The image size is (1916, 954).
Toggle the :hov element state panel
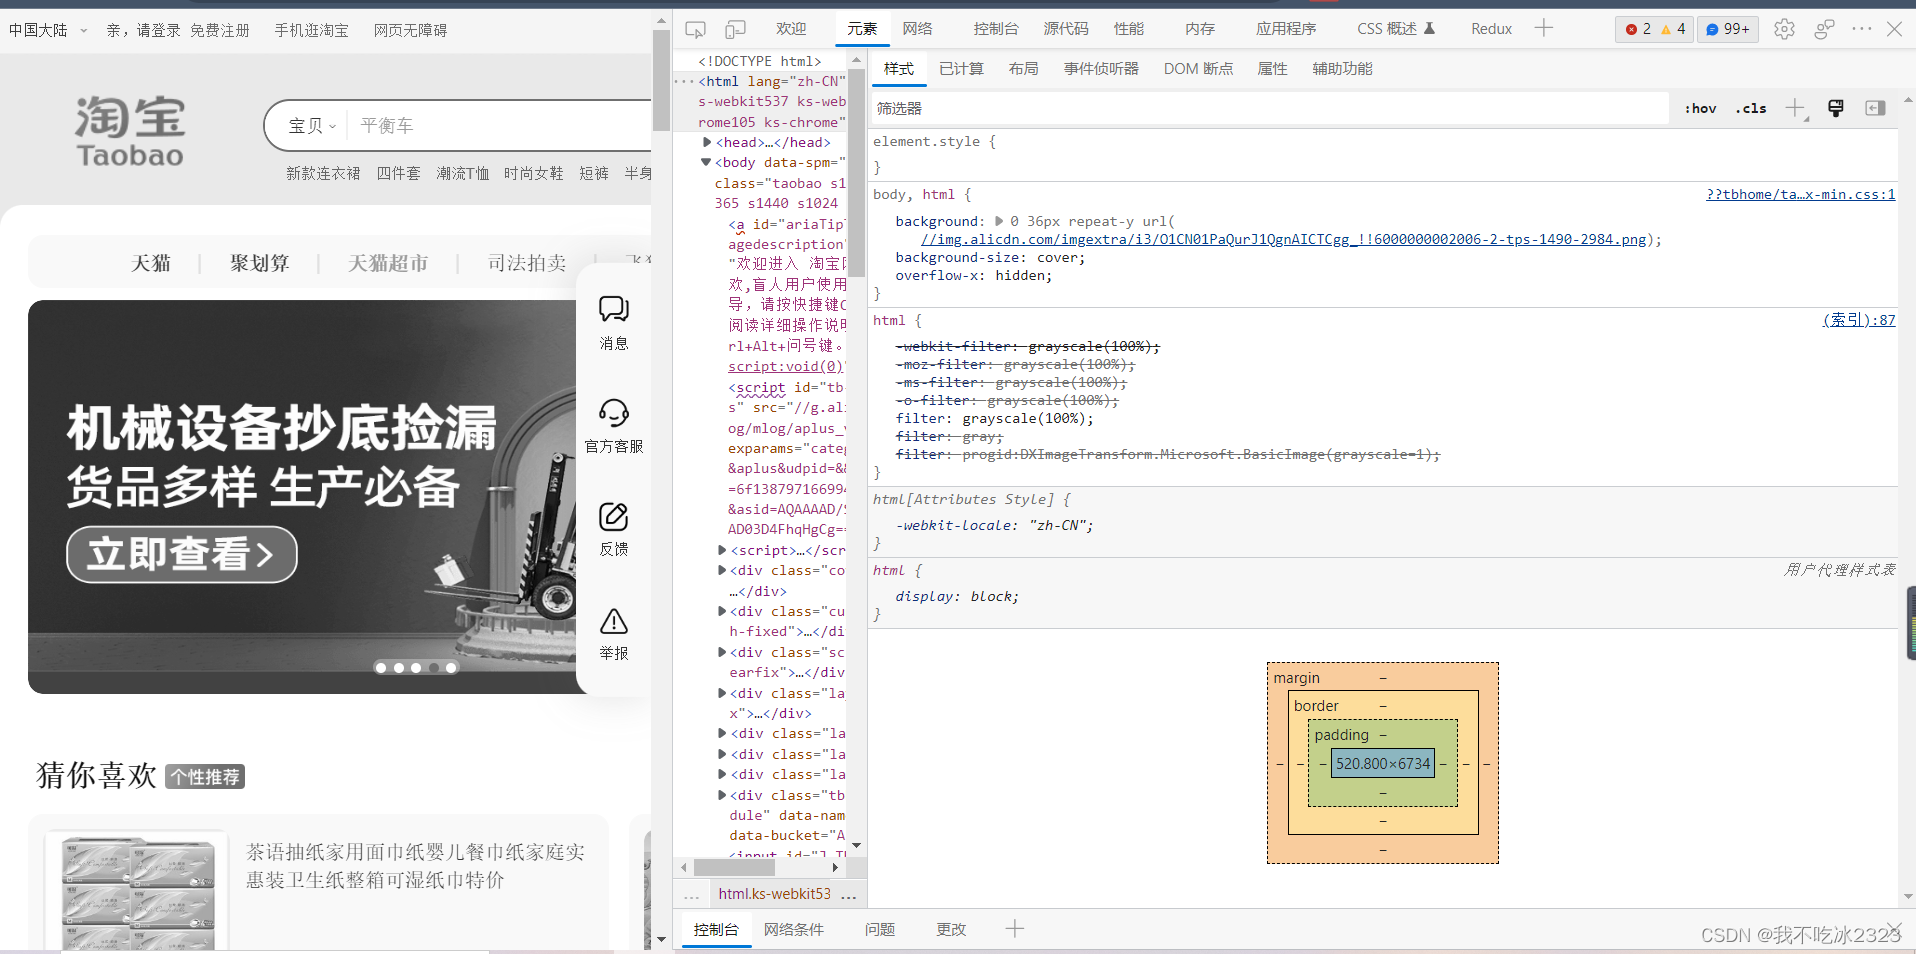(1700, 108)
